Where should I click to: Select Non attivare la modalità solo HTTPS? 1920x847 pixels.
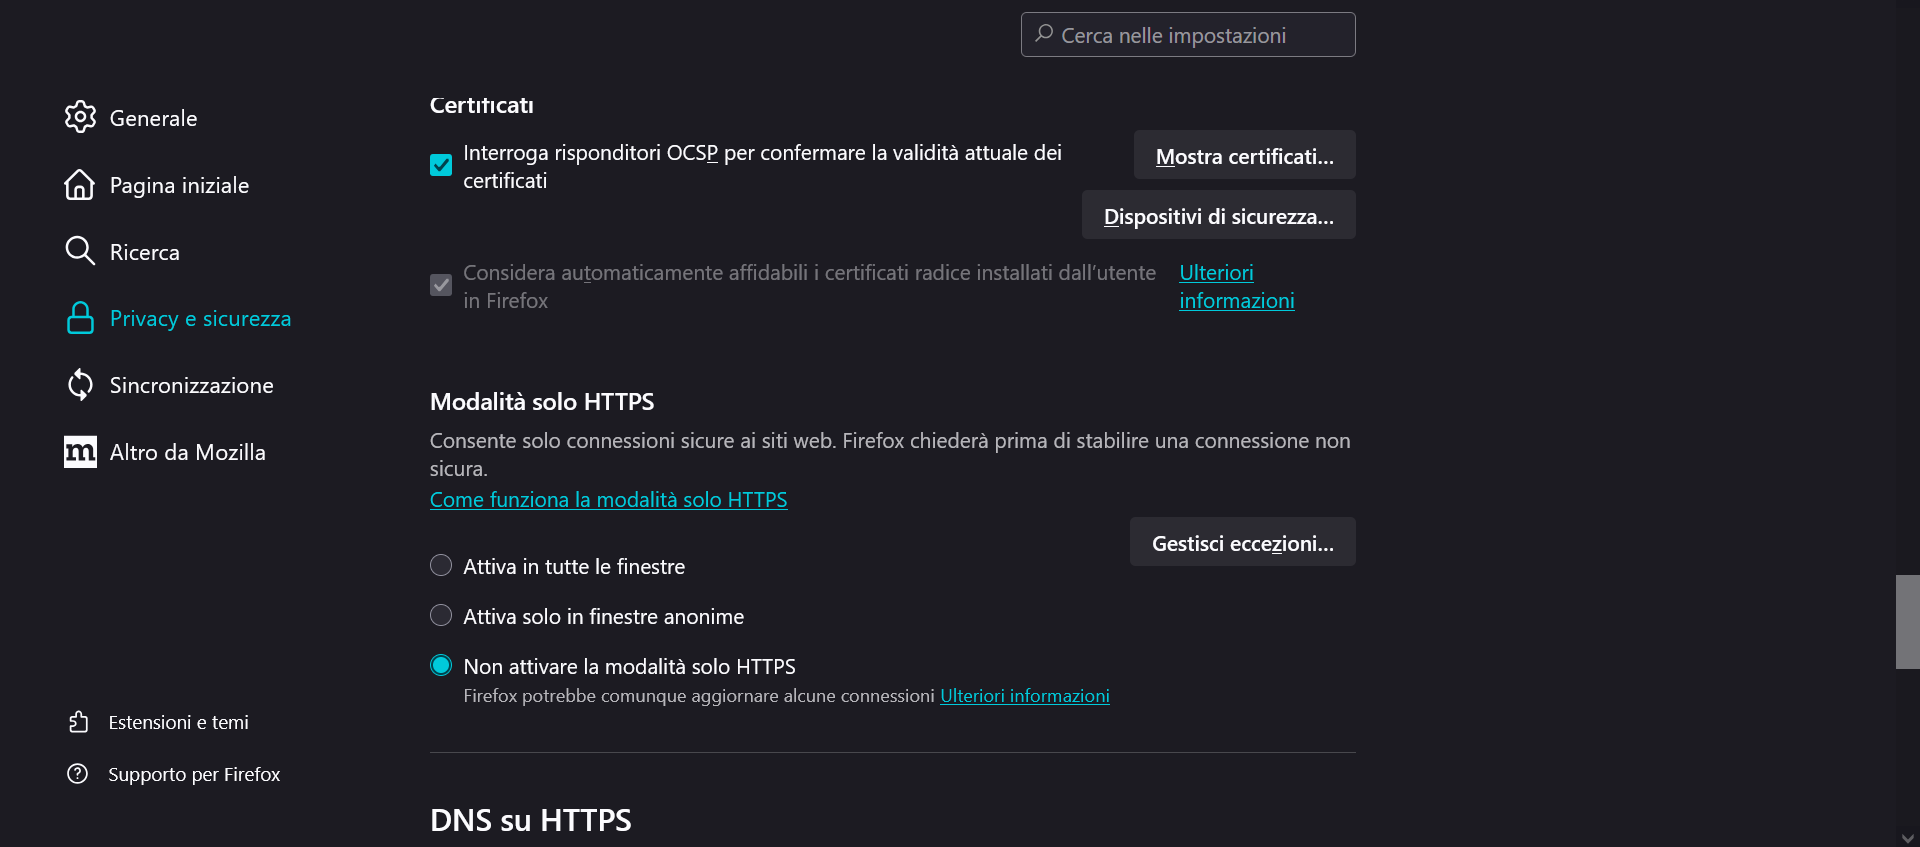tap(441, 666)
